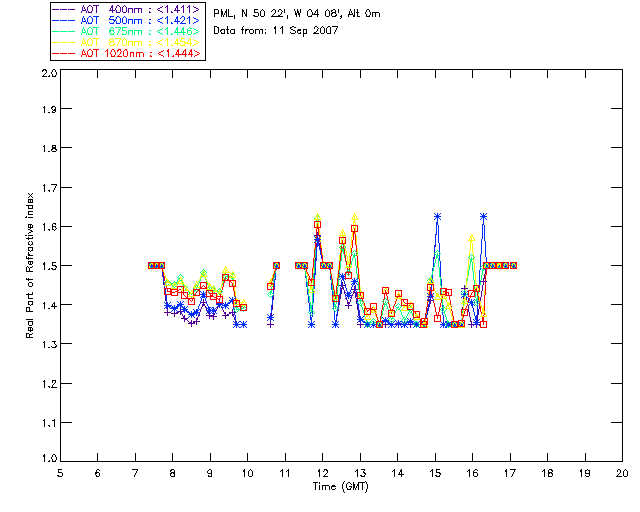Viewport: 640px width, 512px height.
Task: Click the 'Time (GMT)' axis title
Action: tap(340, 487)
